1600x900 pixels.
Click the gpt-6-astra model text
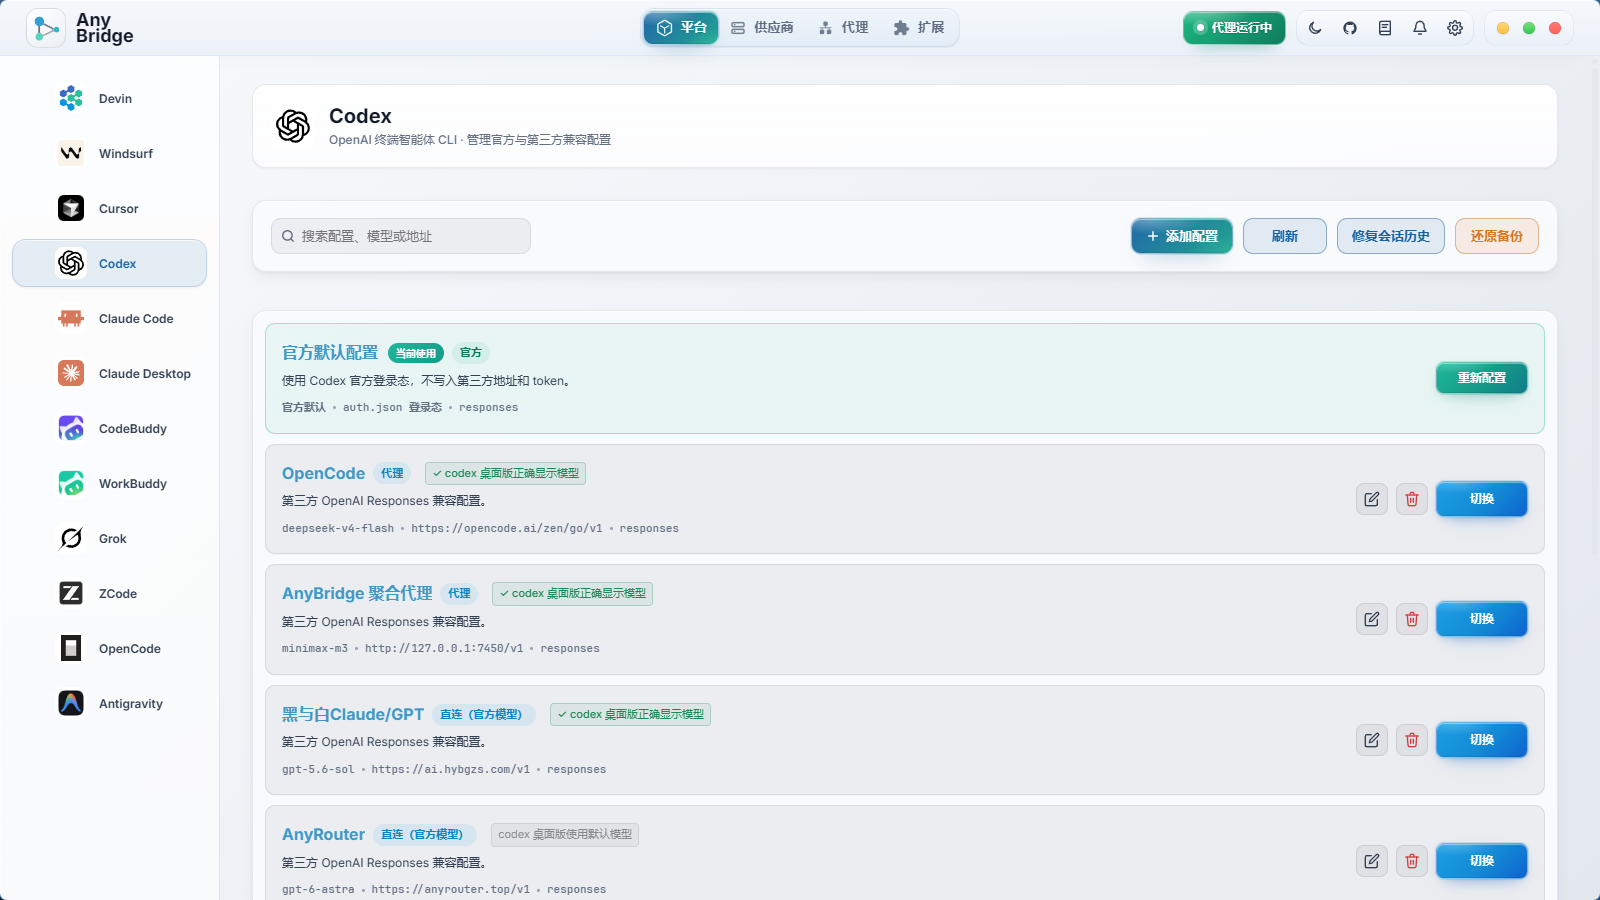tap(318, 889)
